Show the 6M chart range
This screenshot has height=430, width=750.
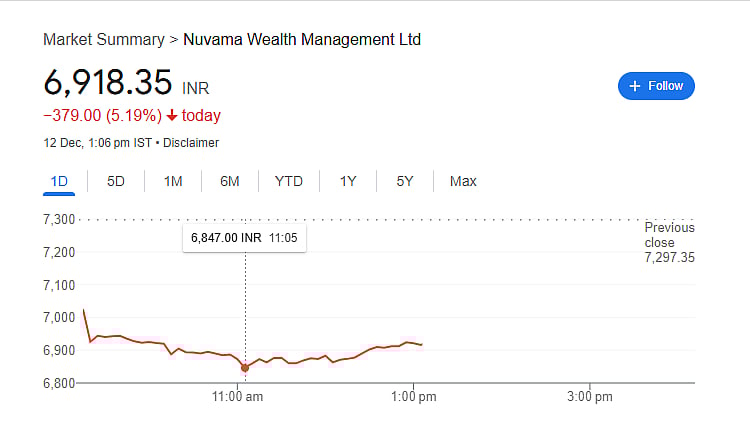230,181
